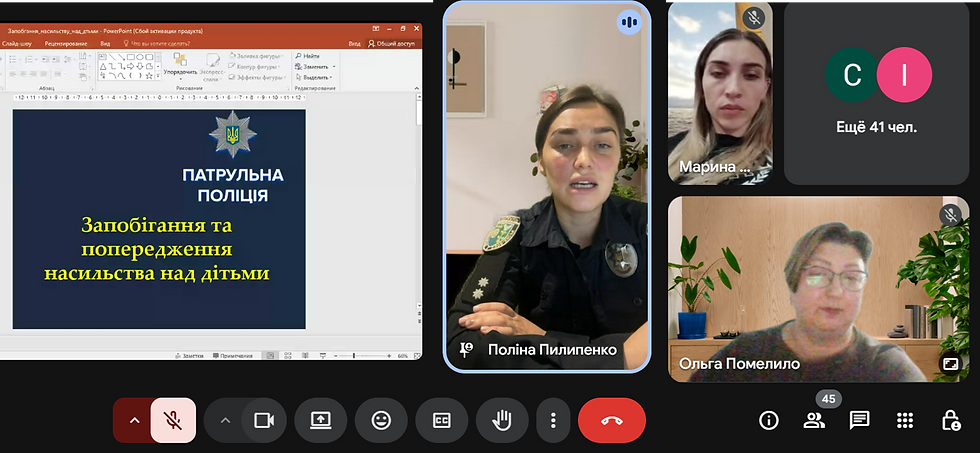Open the Вид ribbon tab

(x=106, y=44)
